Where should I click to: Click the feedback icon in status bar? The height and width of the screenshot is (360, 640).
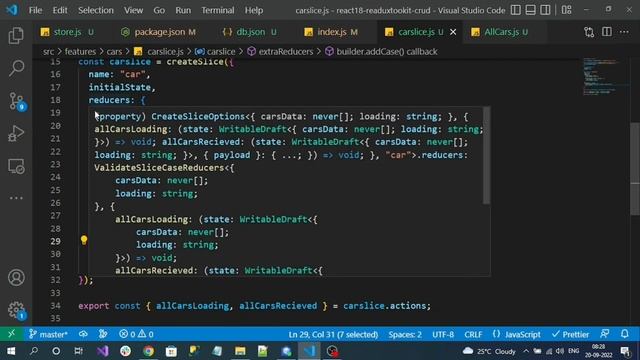pyautogui.click(x=604, y=334)
